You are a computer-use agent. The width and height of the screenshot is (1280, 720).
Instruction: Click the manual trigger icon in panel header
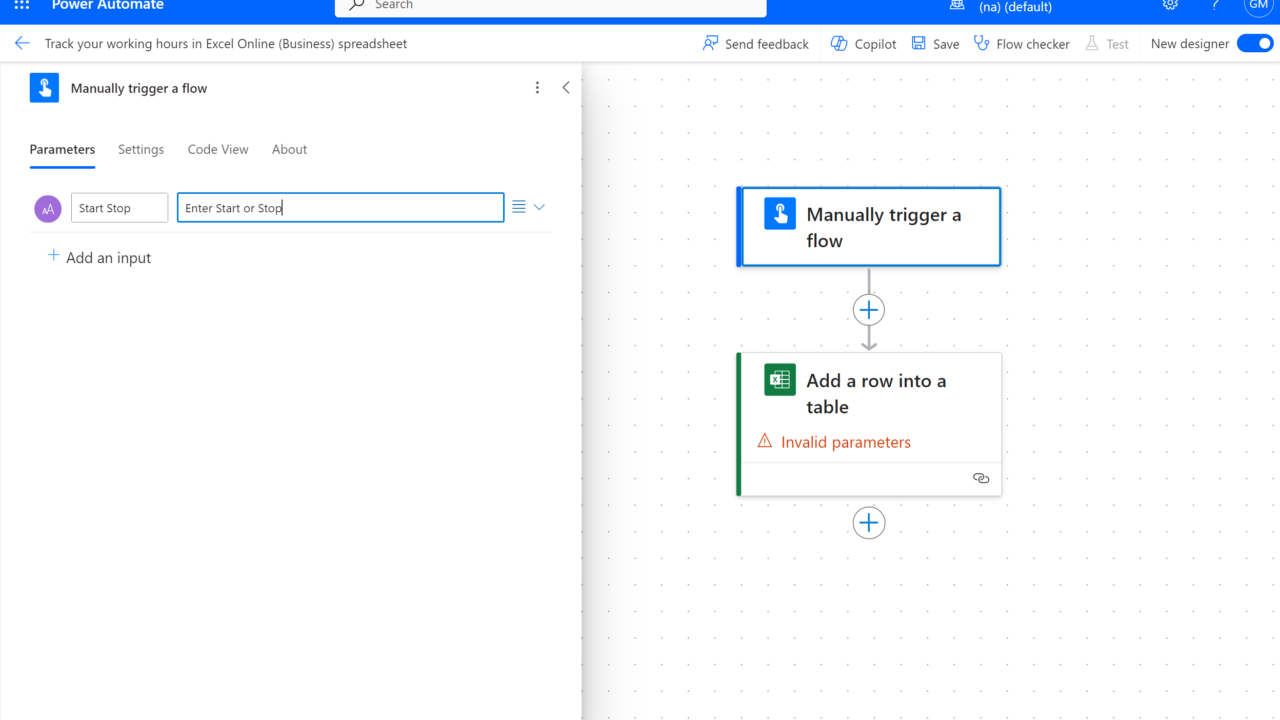44,88
